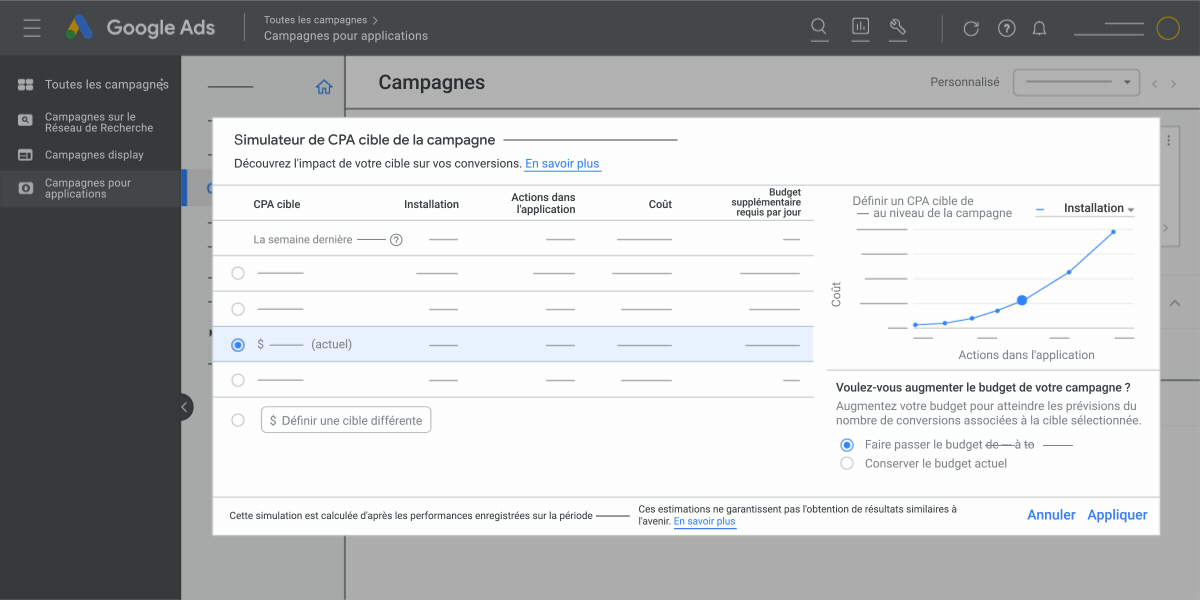Screen dimensions: 1200x600
Task: Click the Campagnes pour applications icon
Action: click(26, 187)
